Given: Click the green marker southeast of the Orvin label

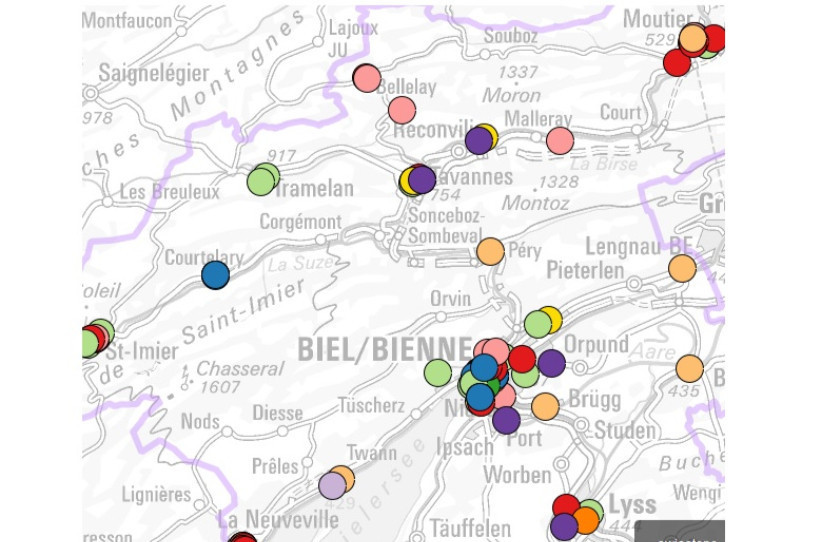Looking at the screenshot, I should click(538, 324).
